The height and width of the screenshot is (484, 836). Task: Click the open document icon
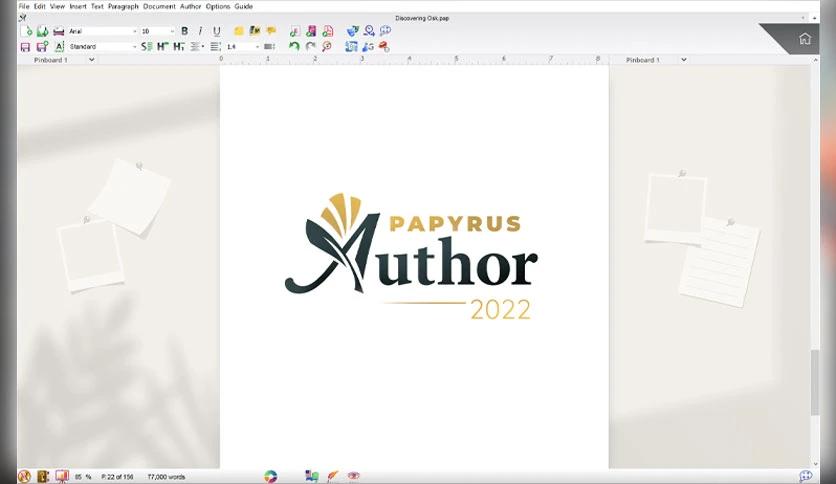[x=42, y=31]
